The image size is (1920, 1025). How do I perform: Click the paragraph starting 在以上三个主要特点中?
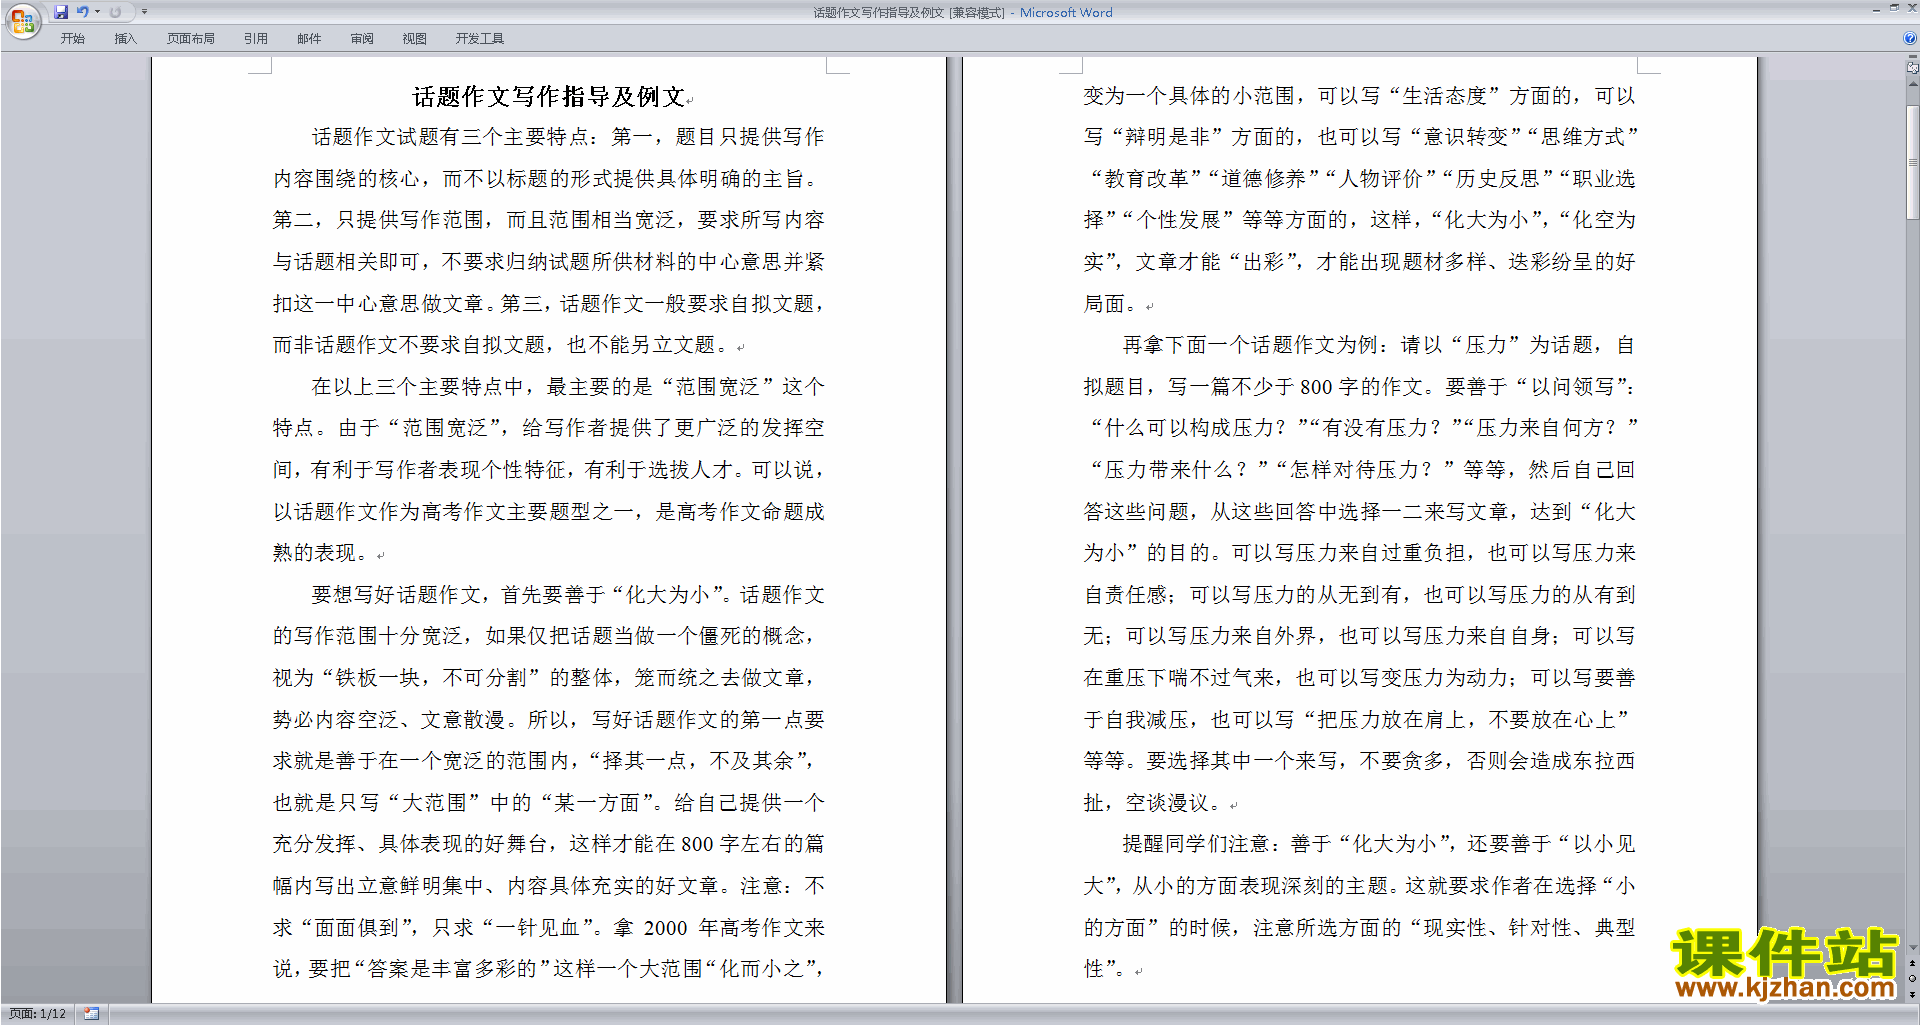coord(548,470)
